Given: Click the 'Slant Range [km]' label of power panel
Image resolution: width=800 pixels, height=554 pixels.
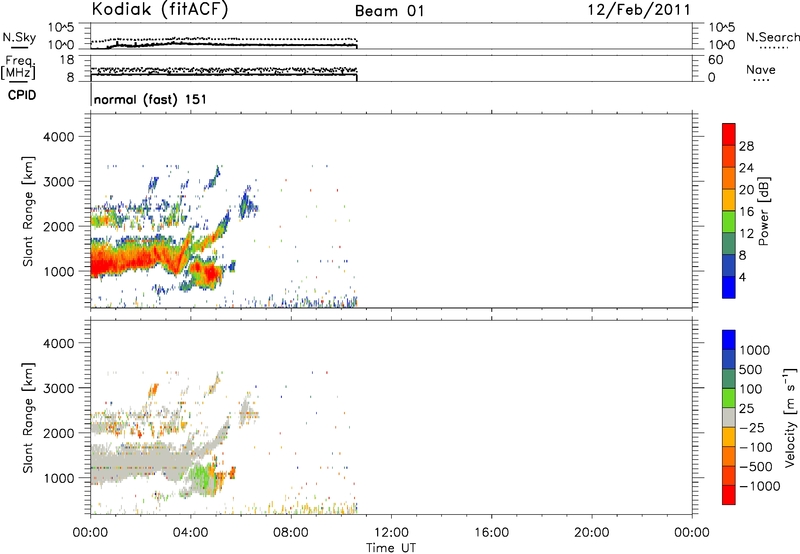Looking at the screenshot, I should coord(28,211).
